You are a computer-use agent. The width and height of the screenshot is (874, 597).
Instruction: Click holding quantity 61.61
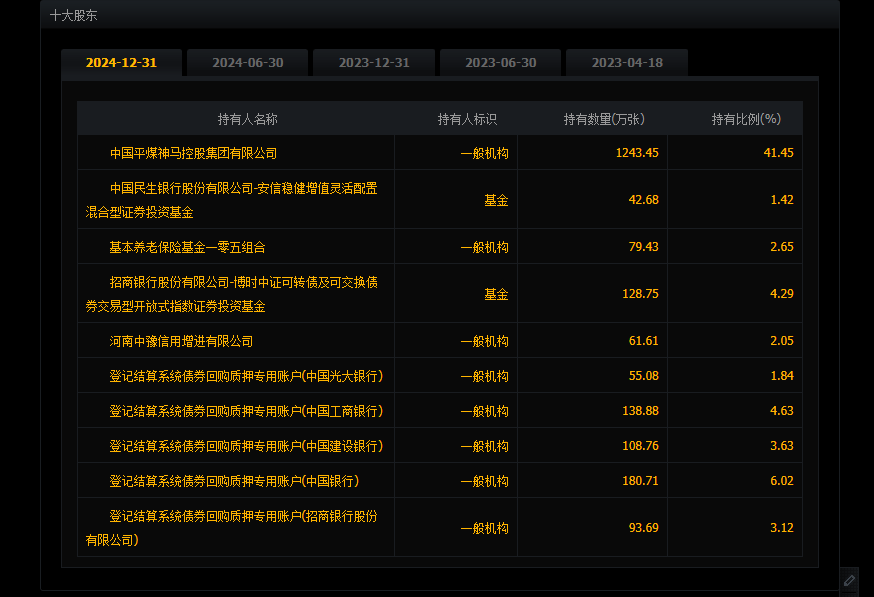pos(644,341)
